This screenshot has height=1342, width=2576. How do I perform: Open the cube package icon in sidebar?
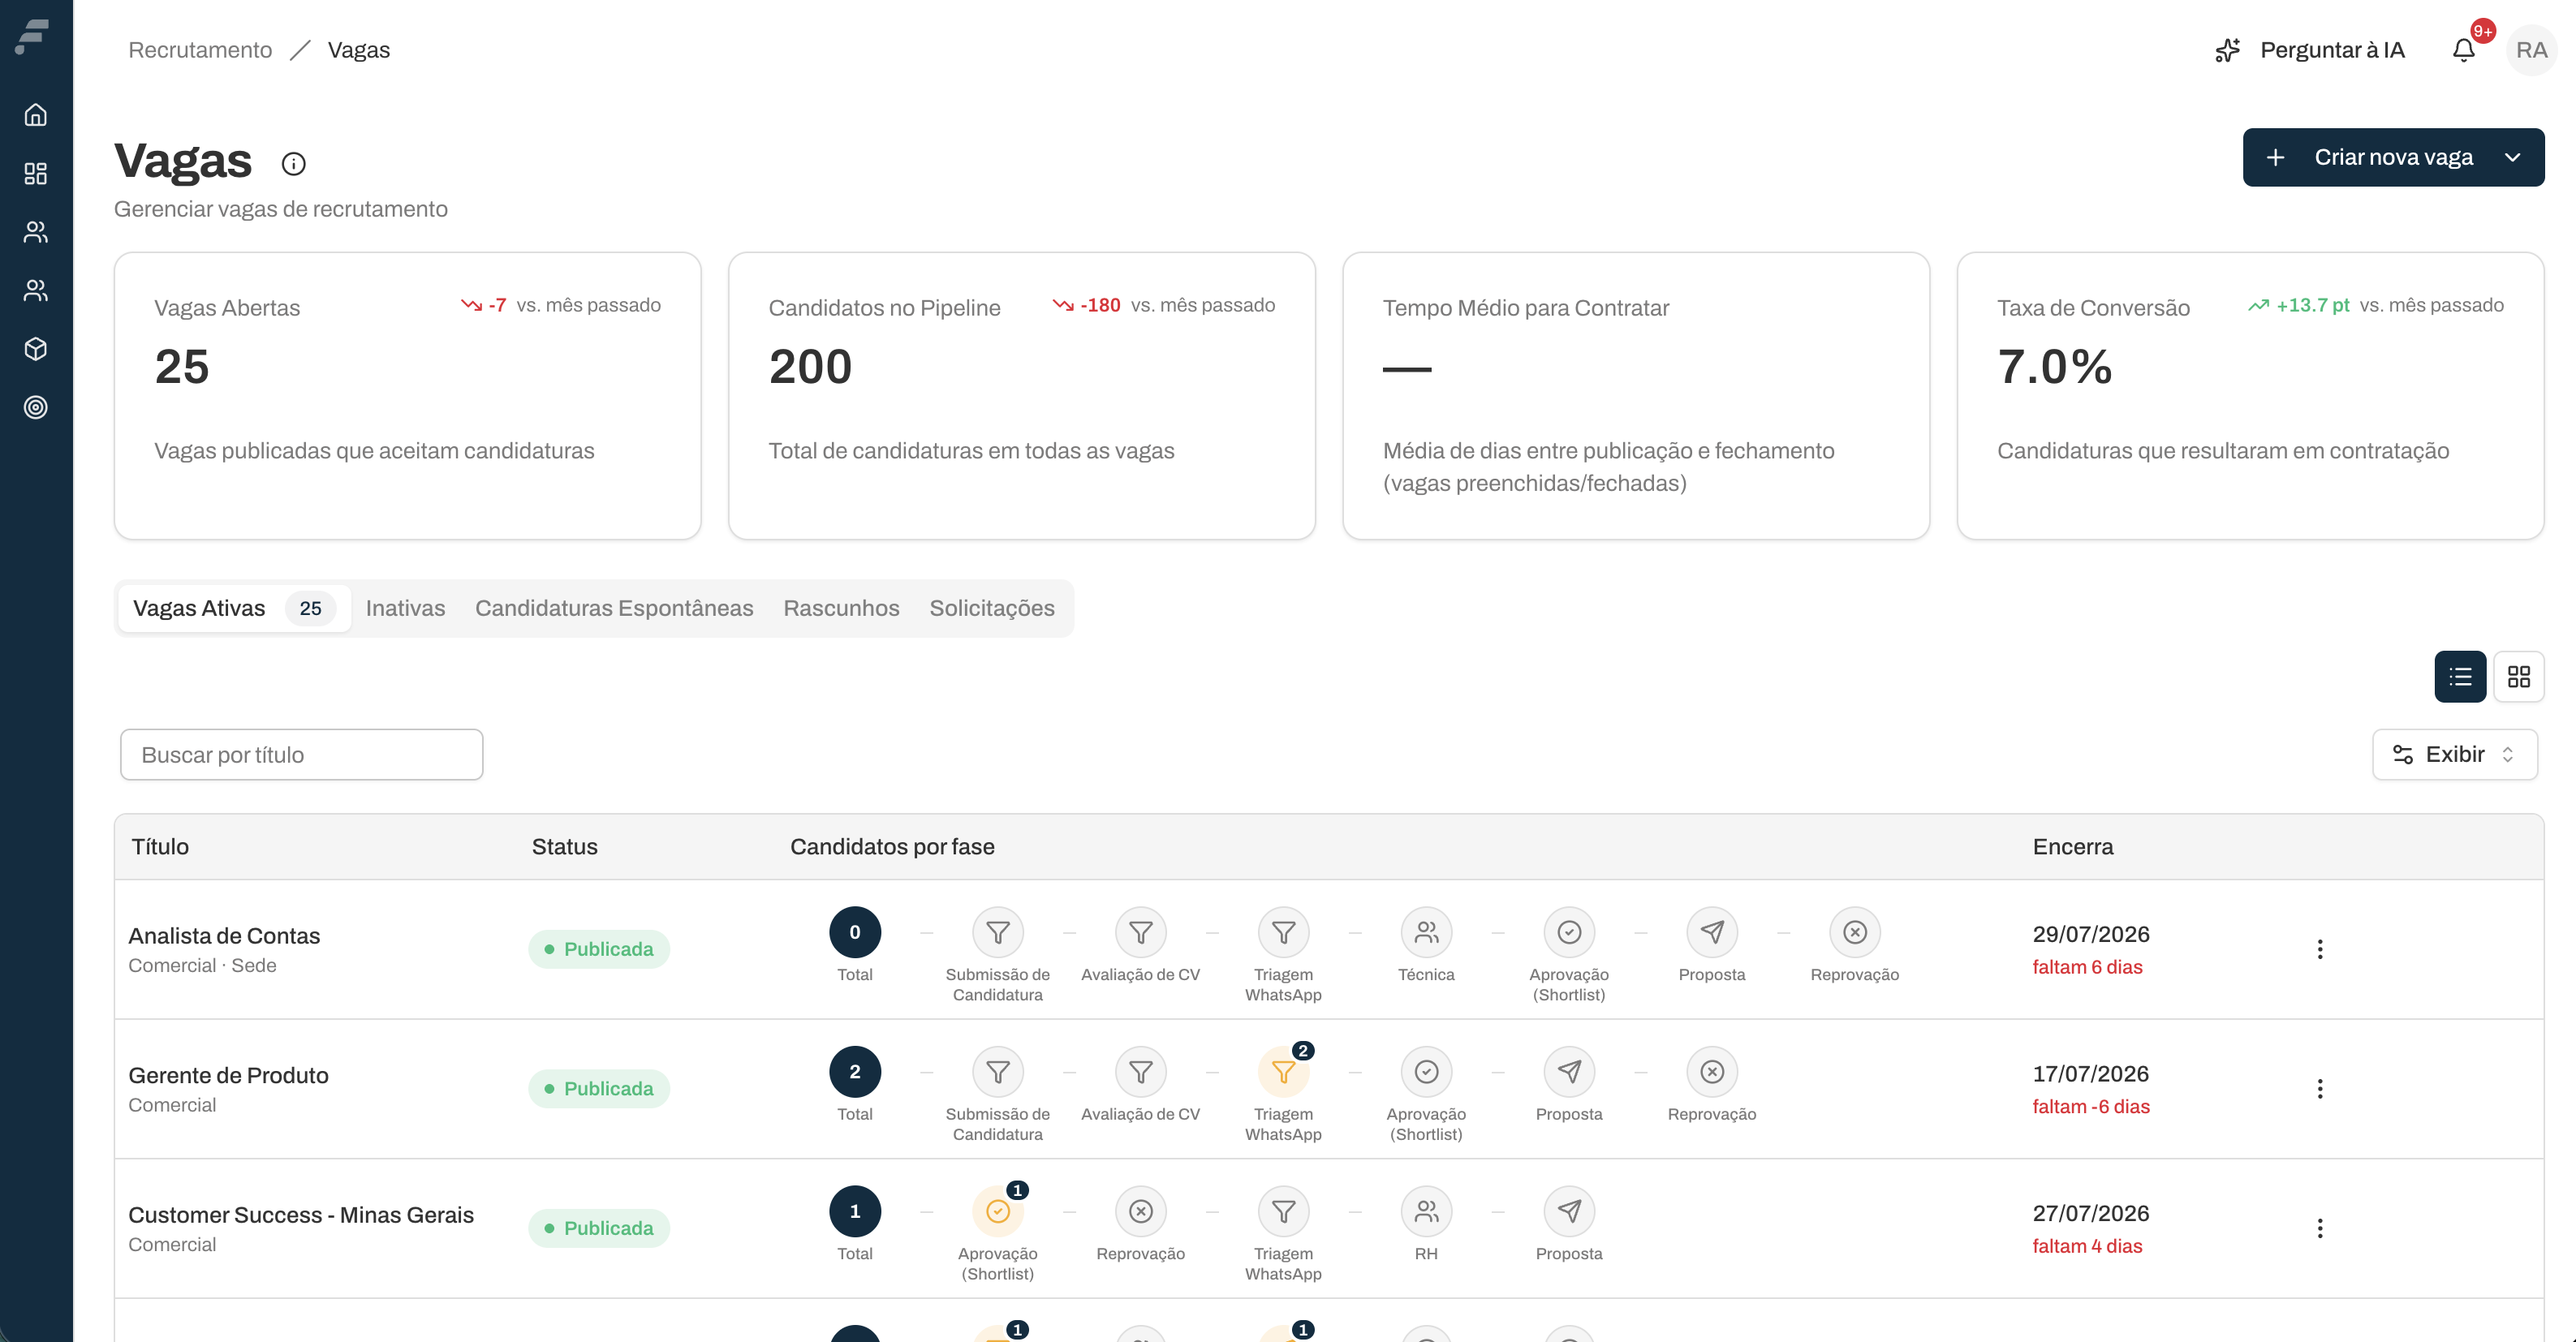tap(36, 349)
